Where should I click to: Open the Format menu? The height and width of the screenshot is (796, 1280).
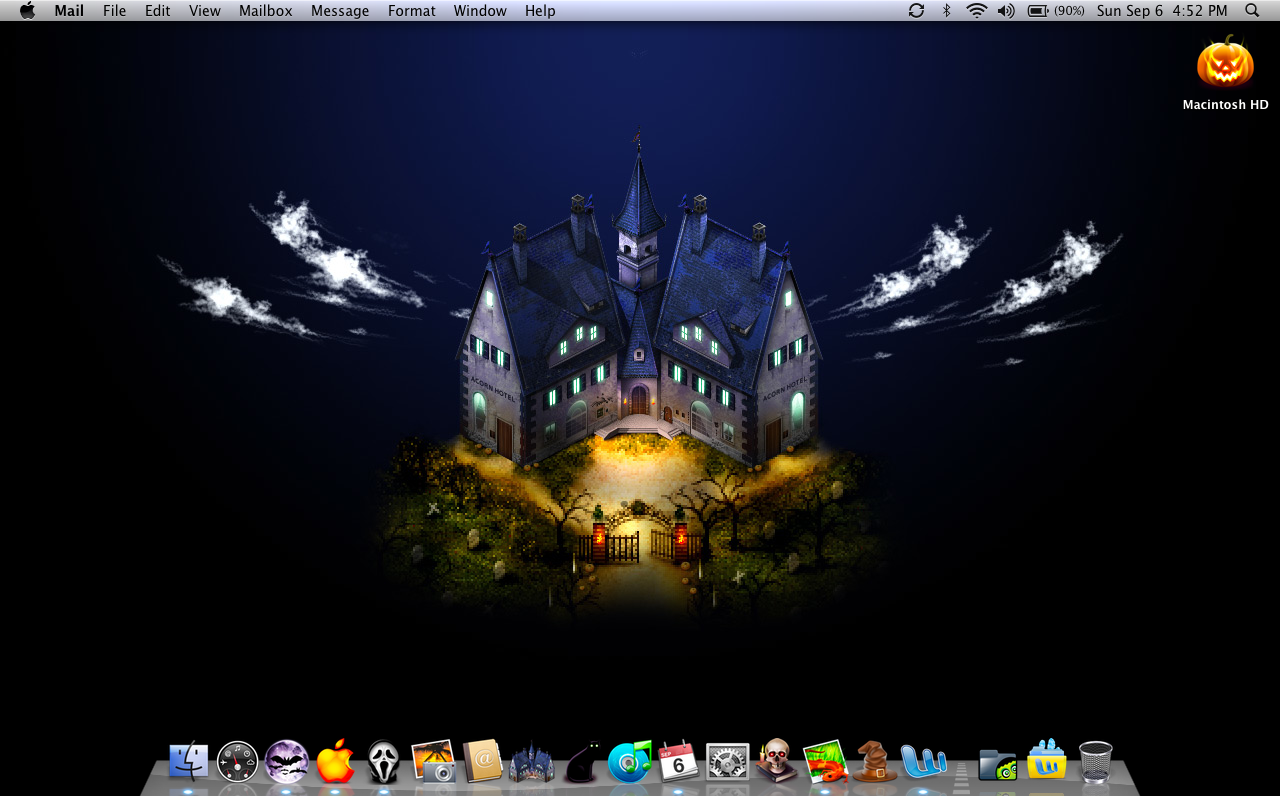click(x=412, y=11)
